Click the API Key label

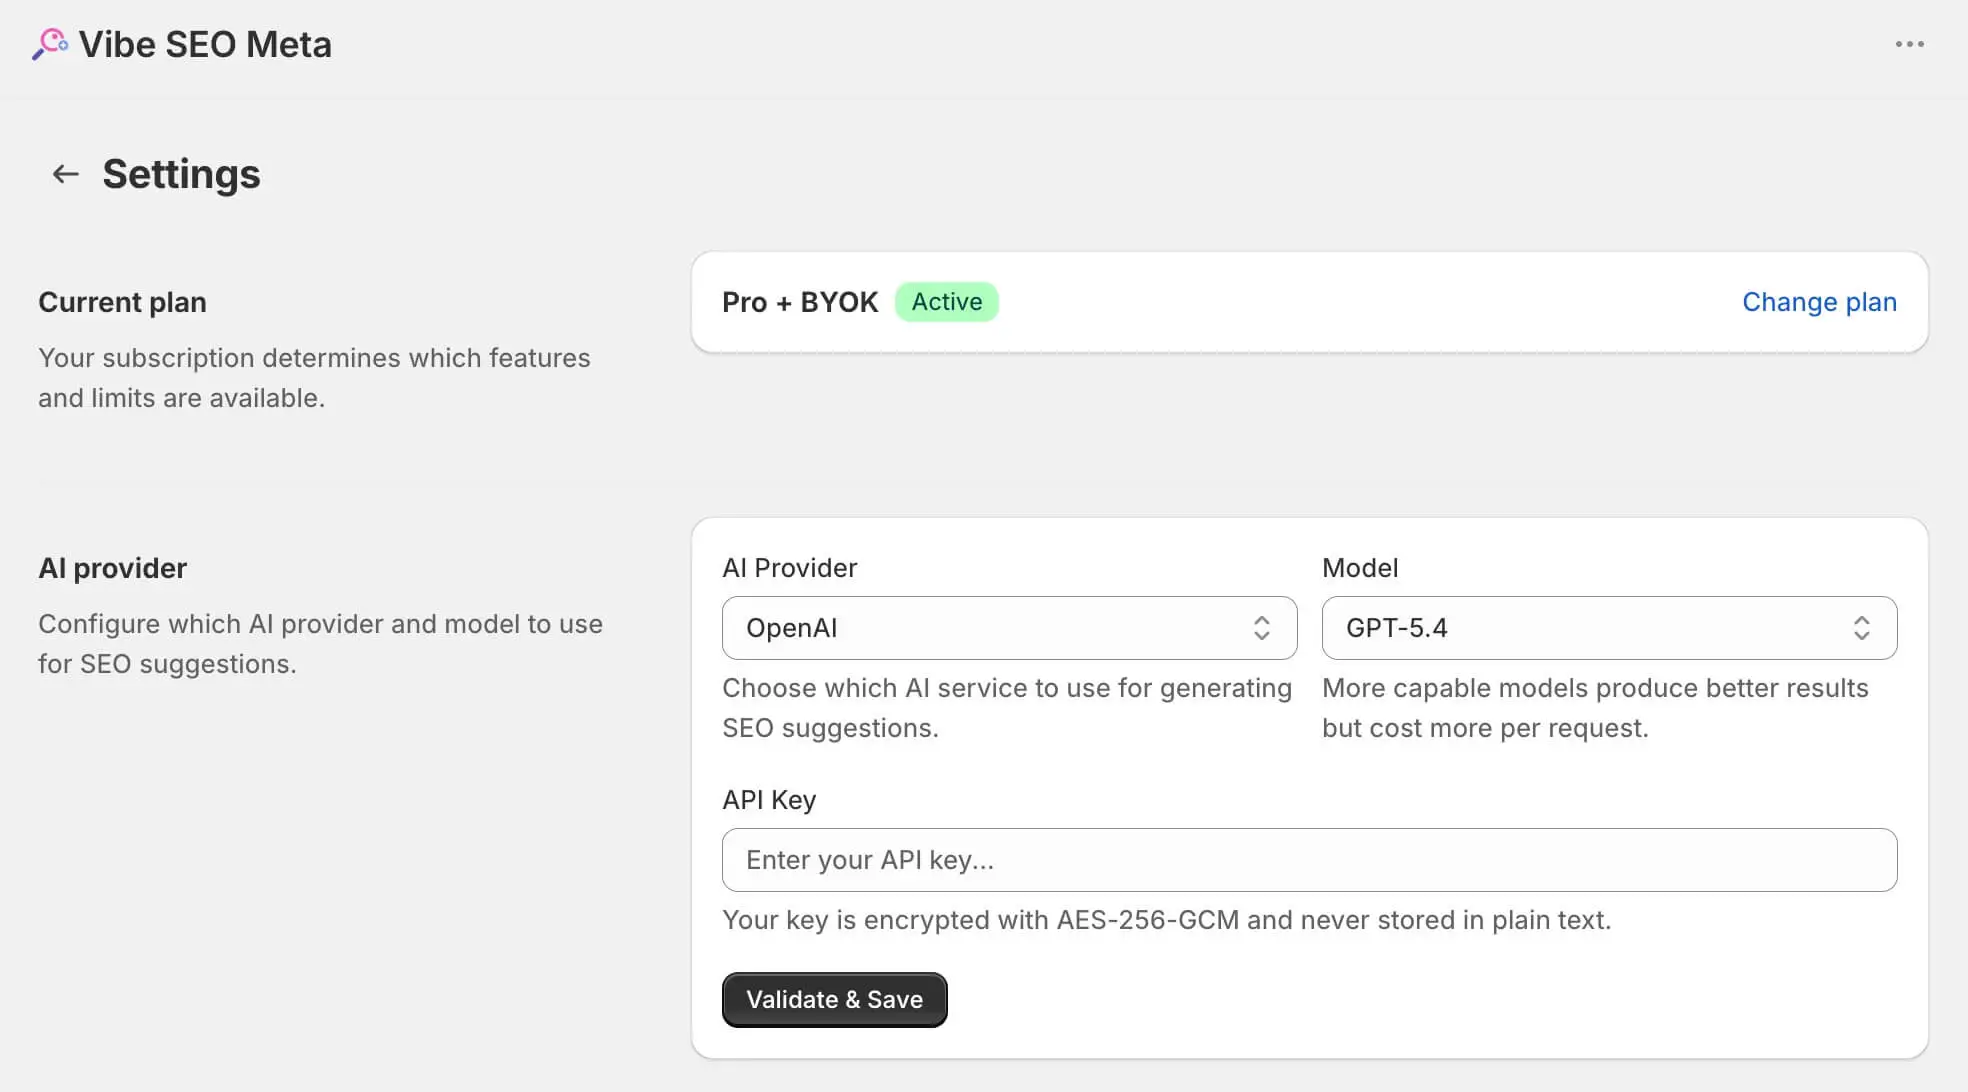pos(769,799)
